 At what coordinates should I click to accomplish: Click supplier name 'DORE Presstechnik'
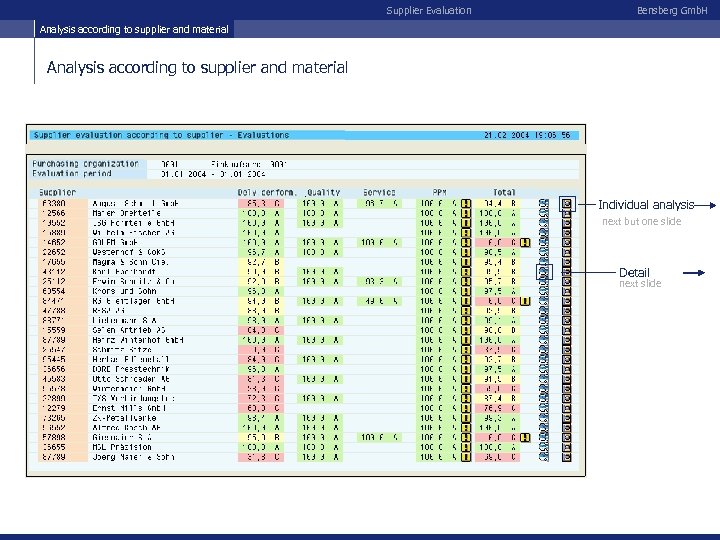(x=130, y=369)
